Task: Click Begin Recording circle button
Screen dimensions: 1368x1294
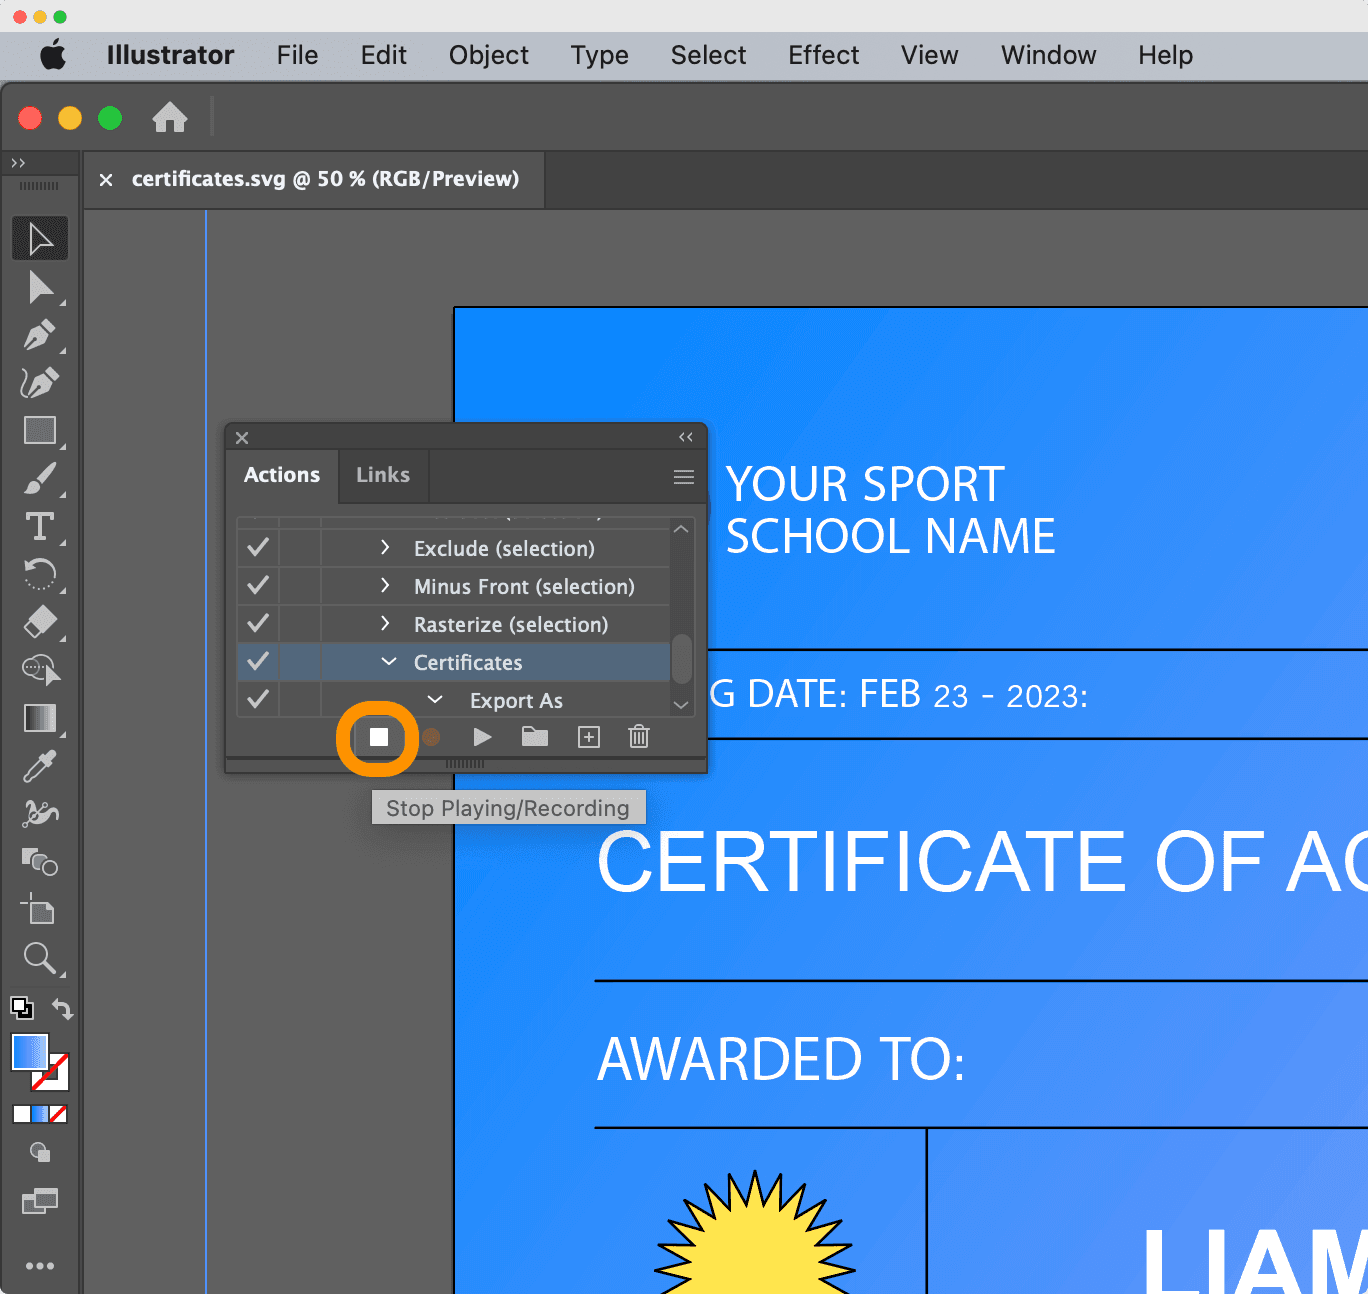Action: pos(431,737)
